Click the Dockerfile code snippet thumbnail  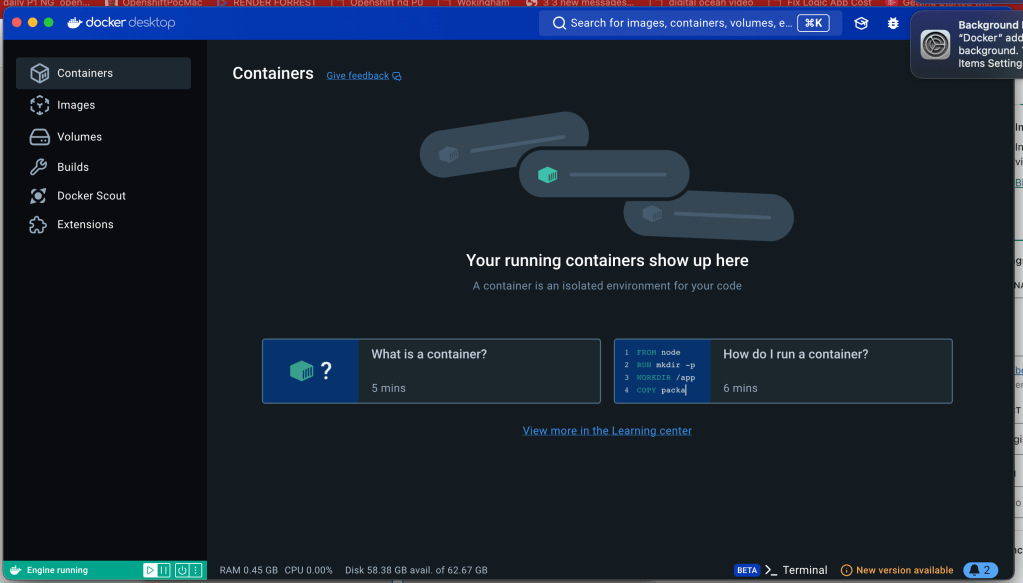[662, 371]
